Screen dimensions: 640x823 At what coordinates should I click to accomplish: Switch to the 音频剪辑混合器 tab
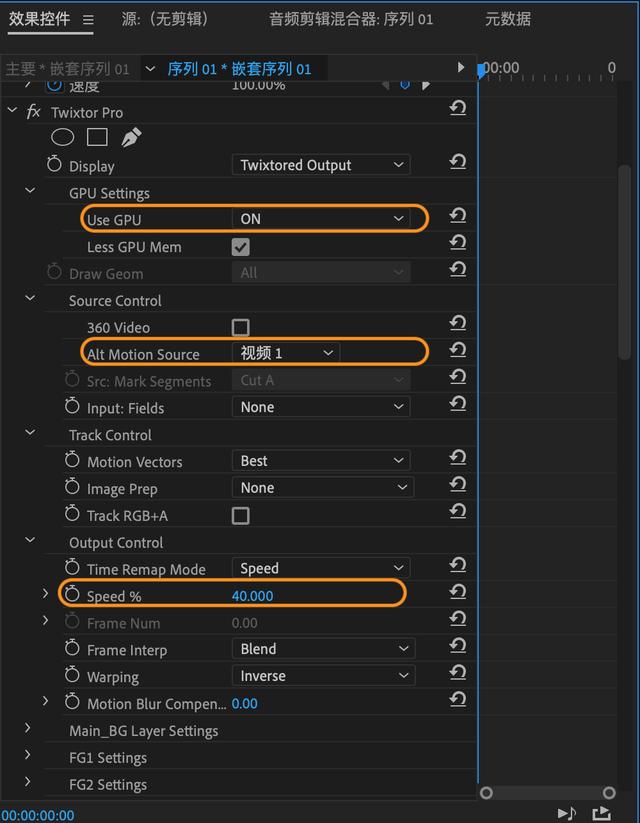tap(351, 19)
